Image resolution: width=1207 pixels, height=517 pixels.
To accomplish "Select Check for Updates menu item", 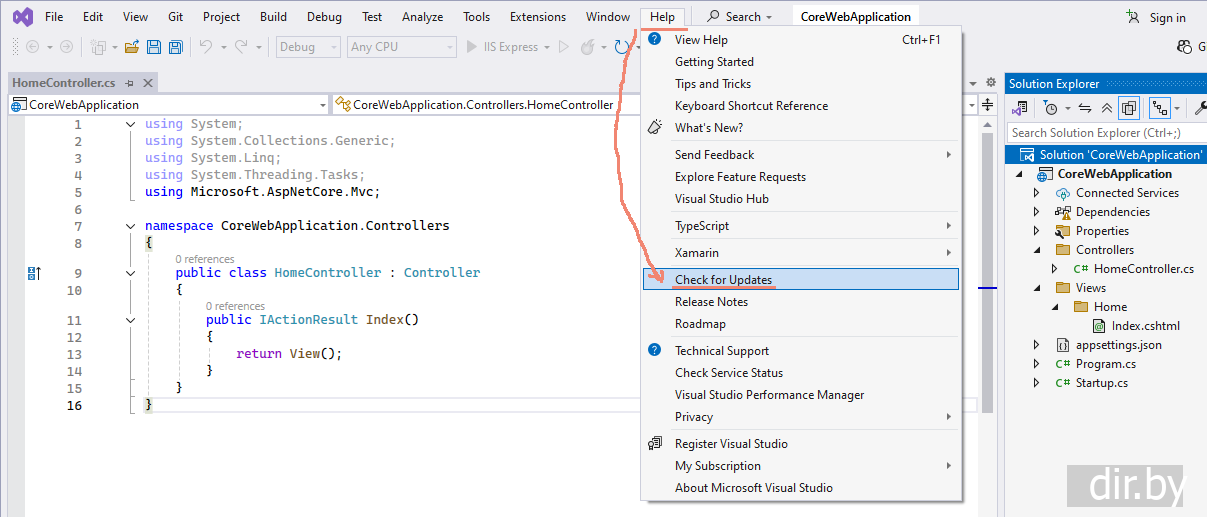I will [x=723, y=280].
